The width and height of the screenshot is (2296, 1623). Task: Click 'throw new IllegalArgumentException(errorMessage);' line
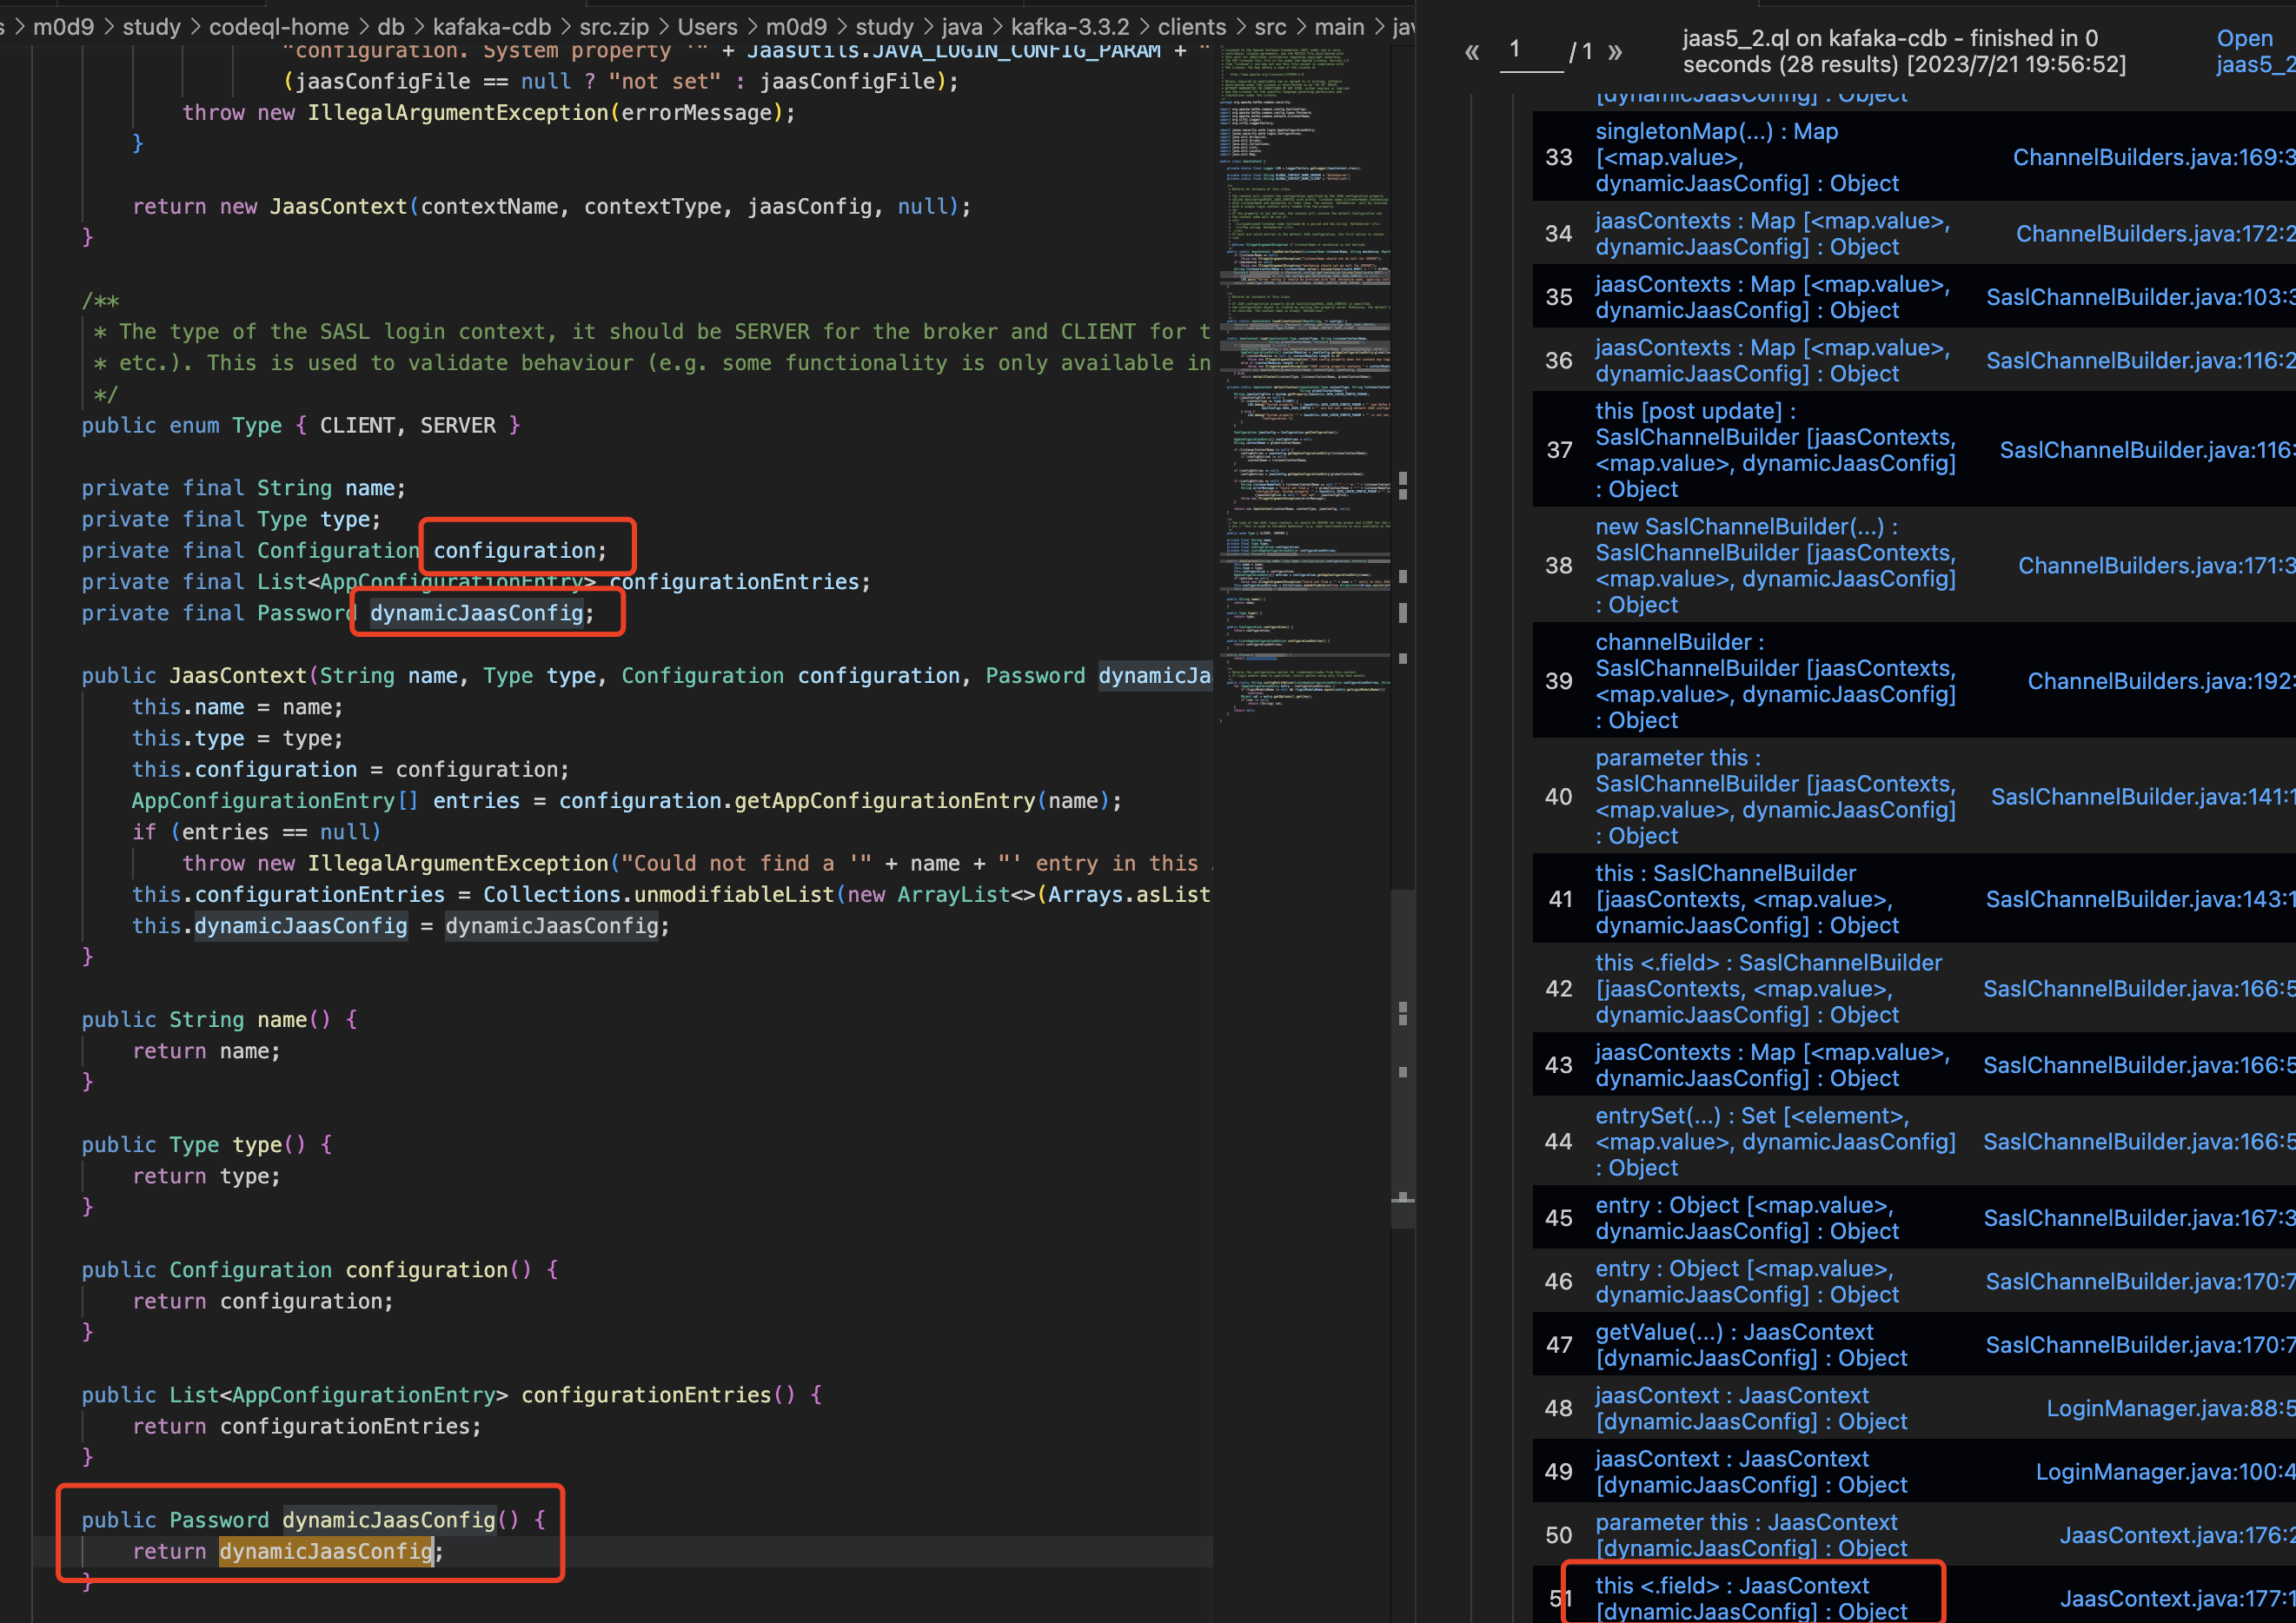[x=489, y=113]
